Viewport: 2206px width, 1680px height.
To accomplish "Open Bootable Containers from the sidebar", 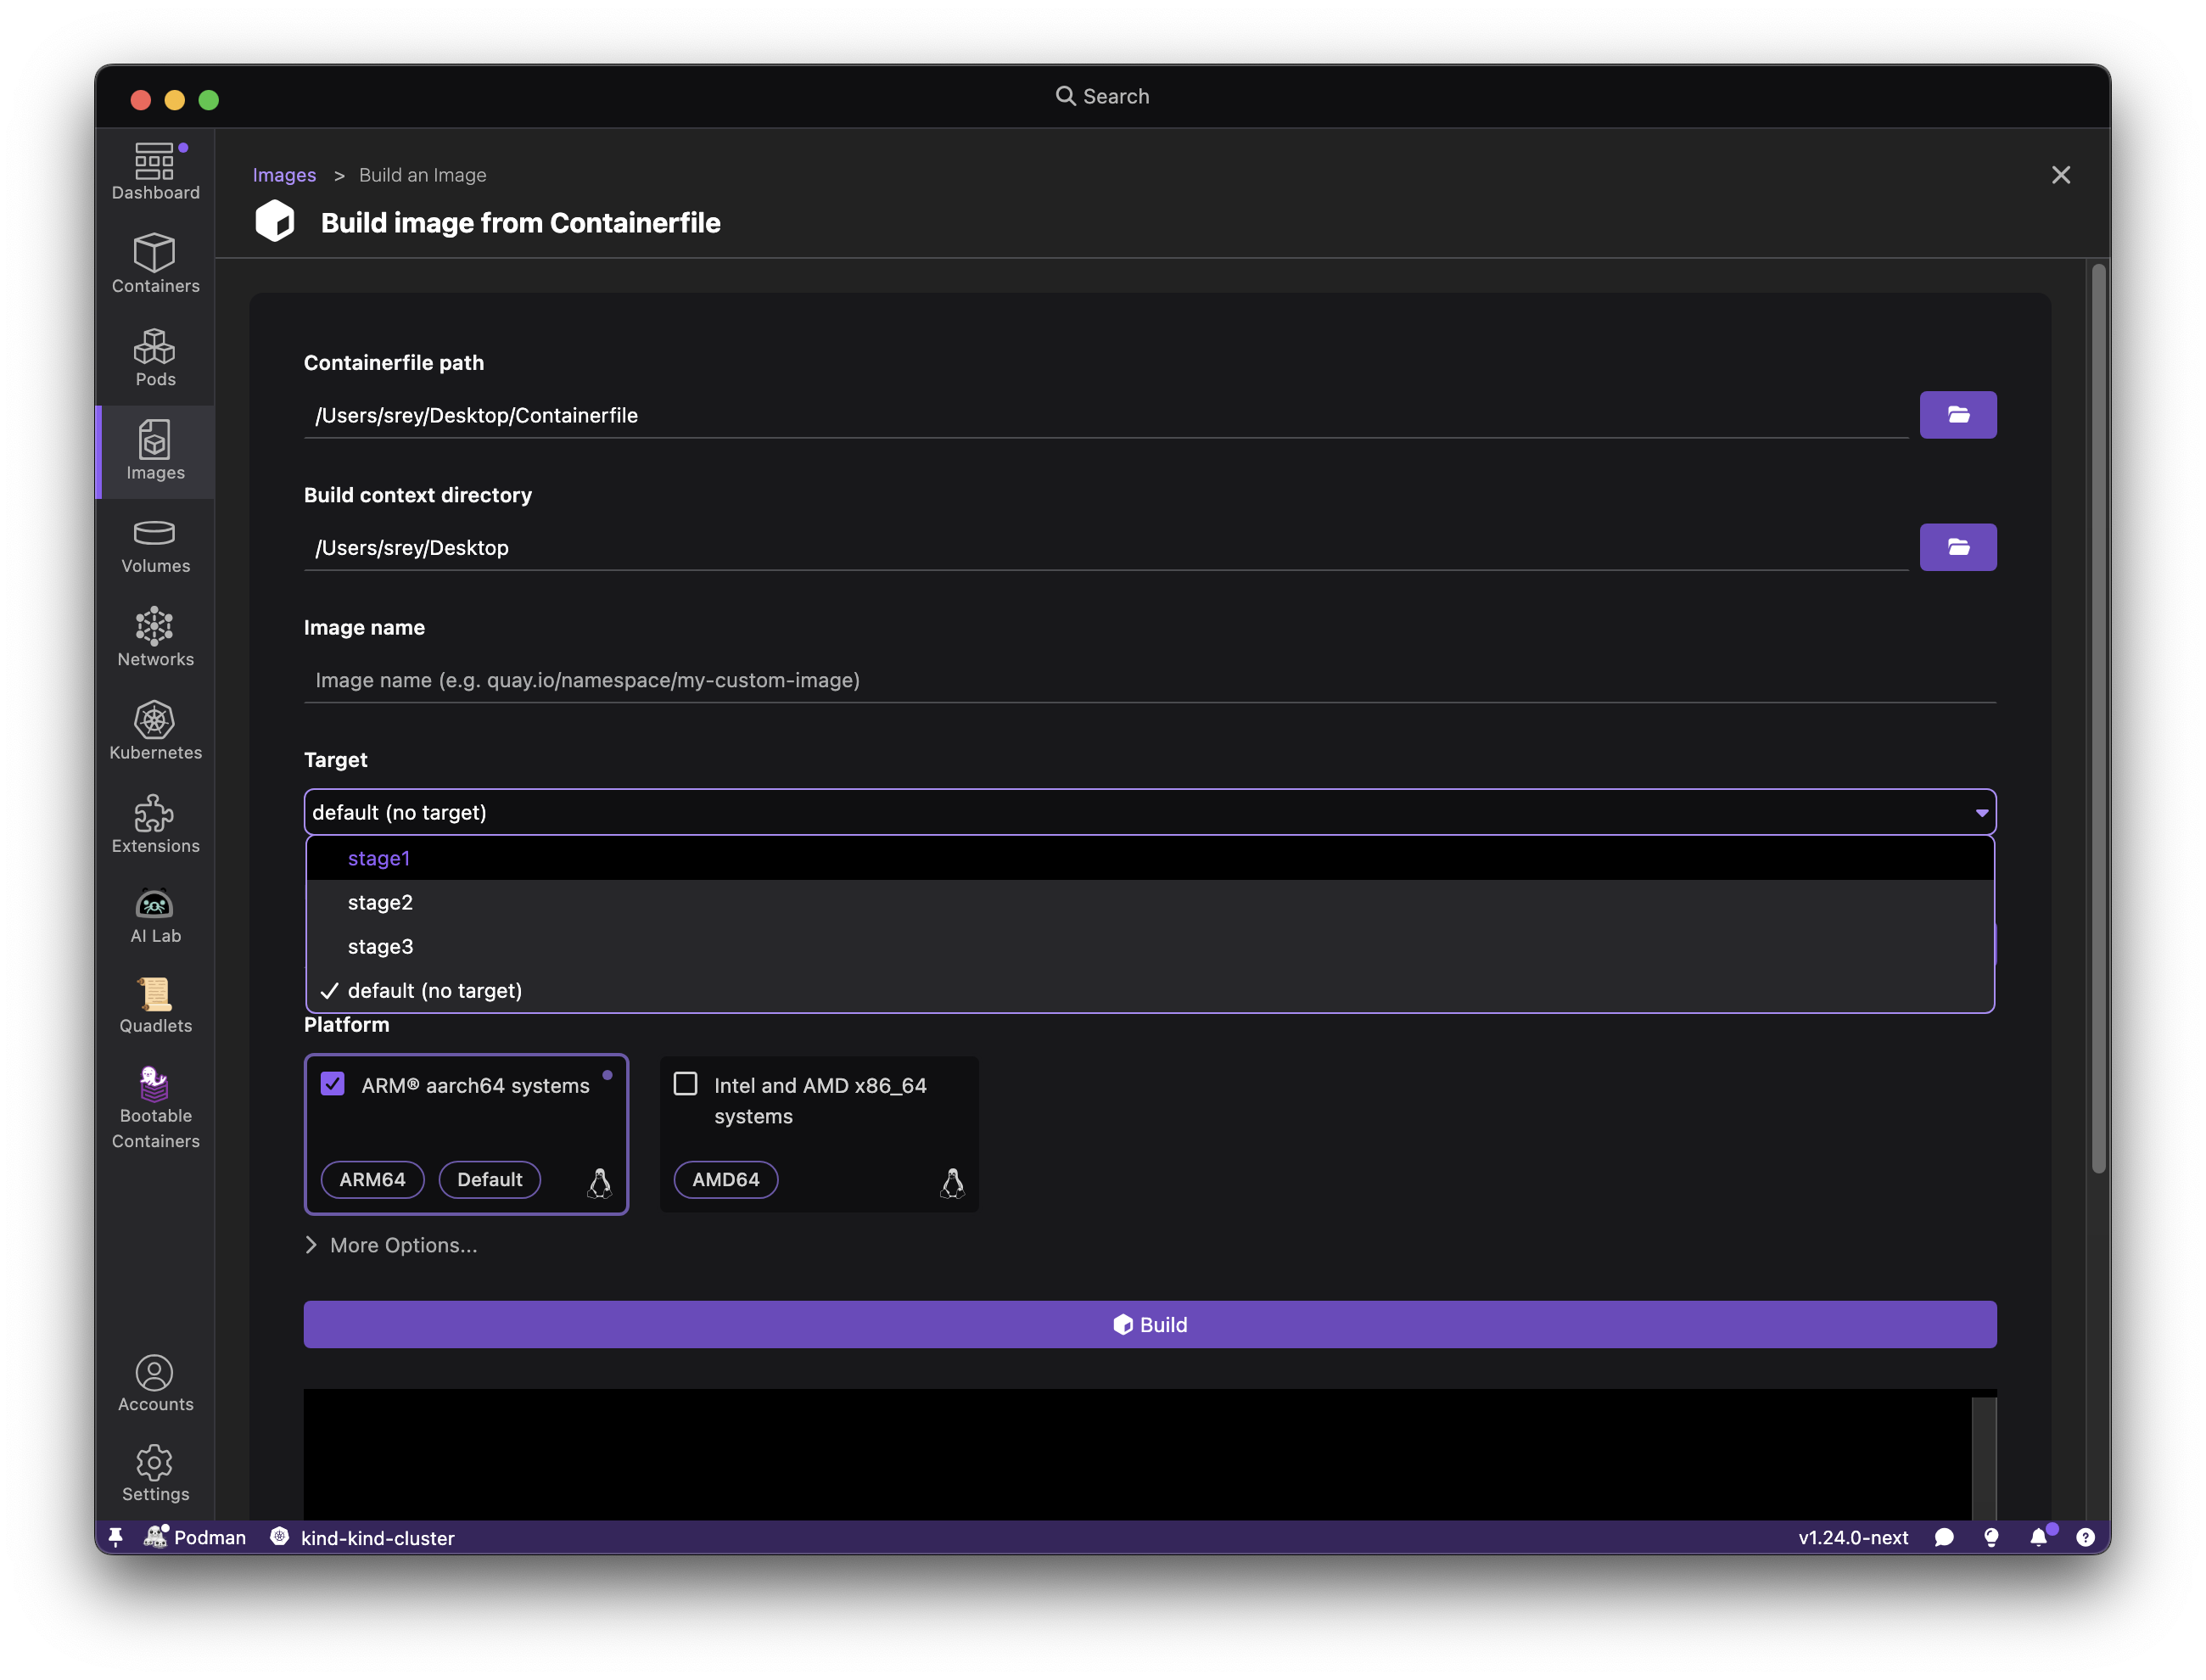I will coord(155,1107).
